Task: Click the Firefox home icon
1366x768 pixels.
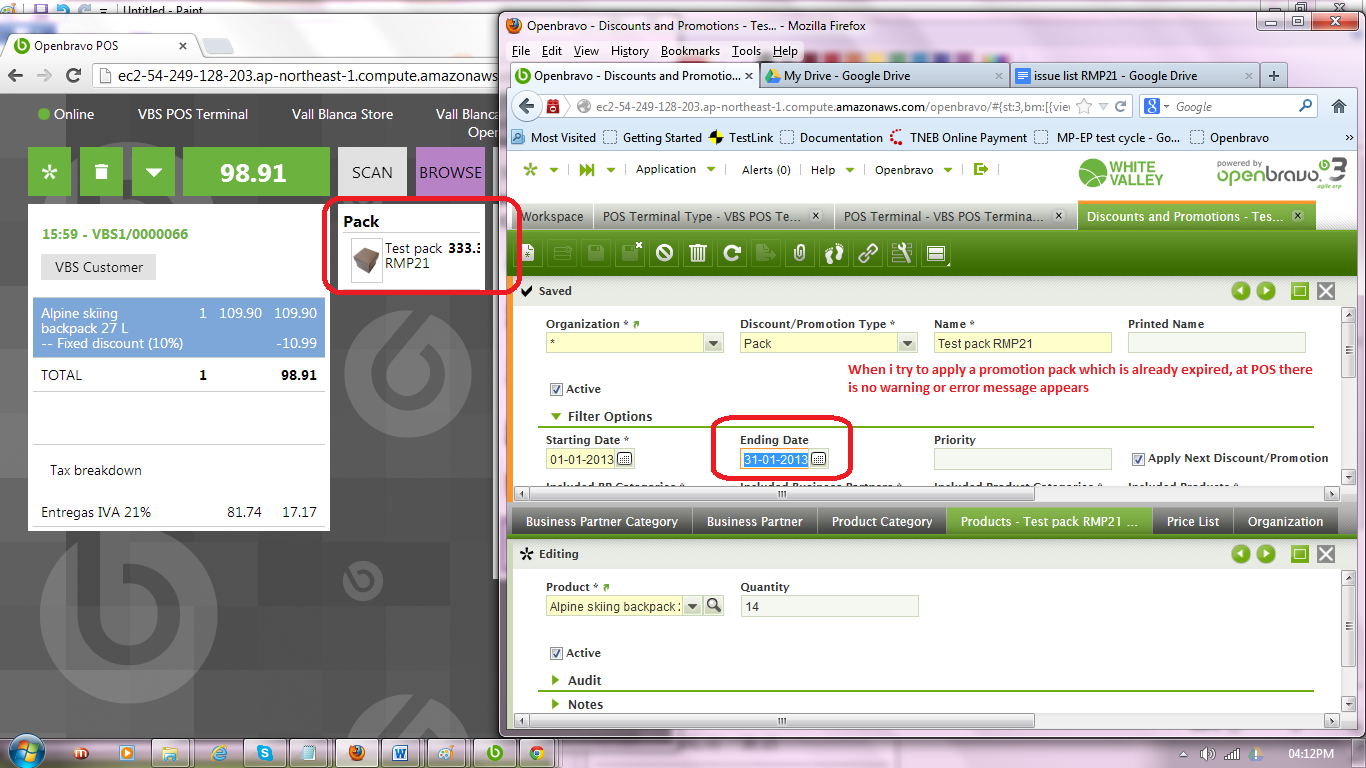Action: click(1339, 106)
